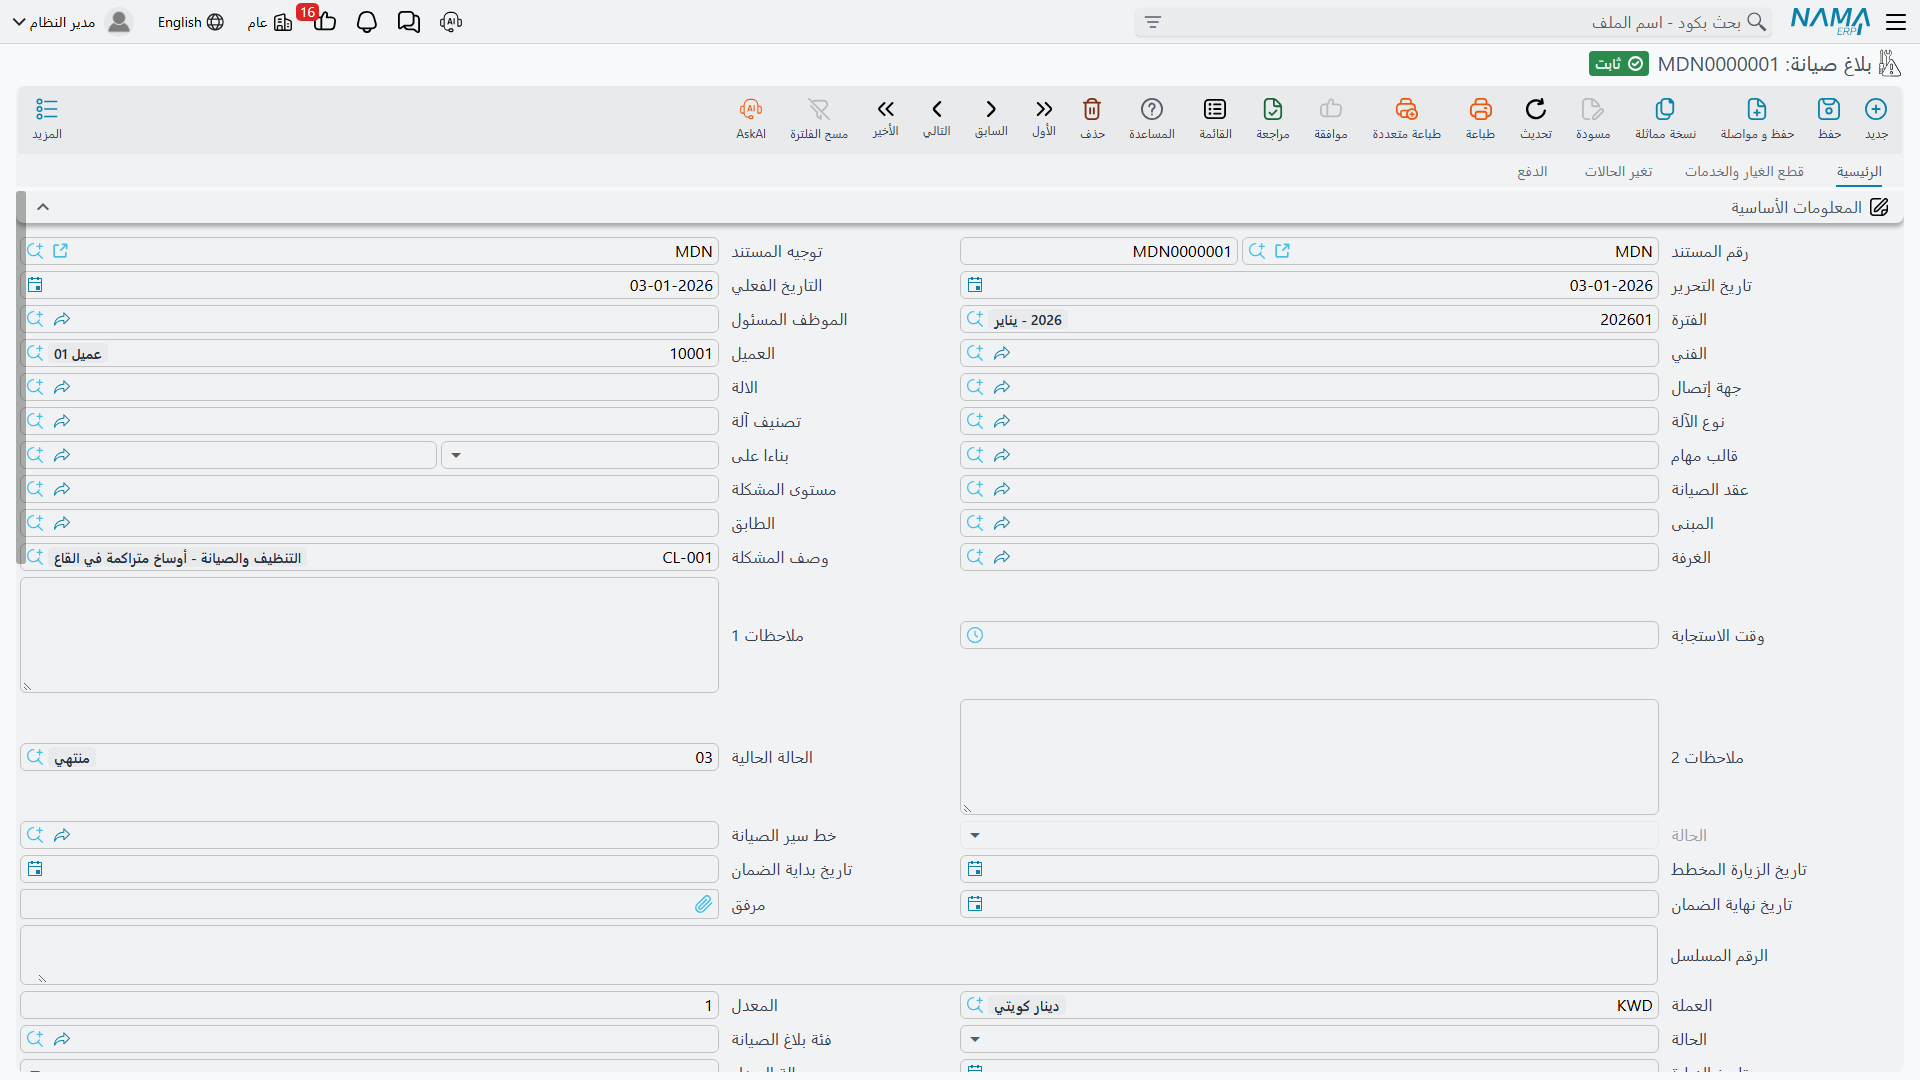Screen dimensions: 1920x1080
Task: Click the حذف (Delete) trash icon
Action: tap(1092, 109)
